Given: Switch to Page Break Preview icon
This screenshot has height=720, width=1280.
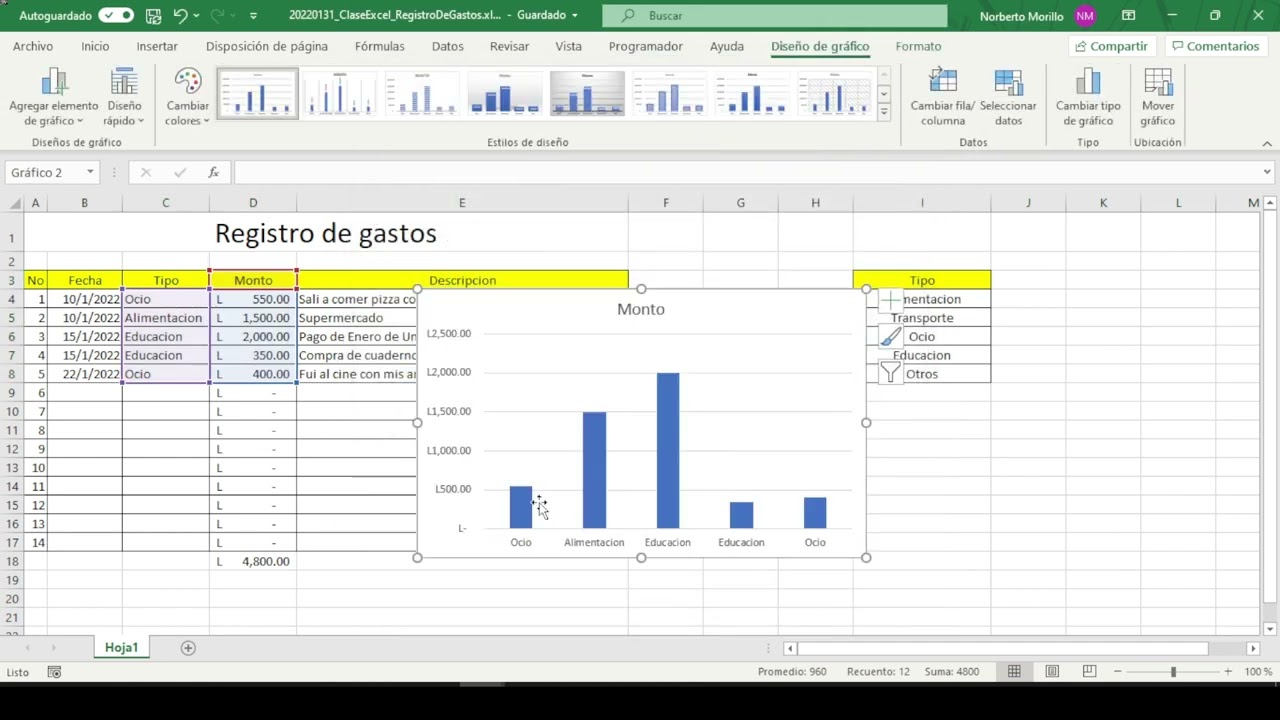Looking at the screenshot, I should (x=1089, y=672).
